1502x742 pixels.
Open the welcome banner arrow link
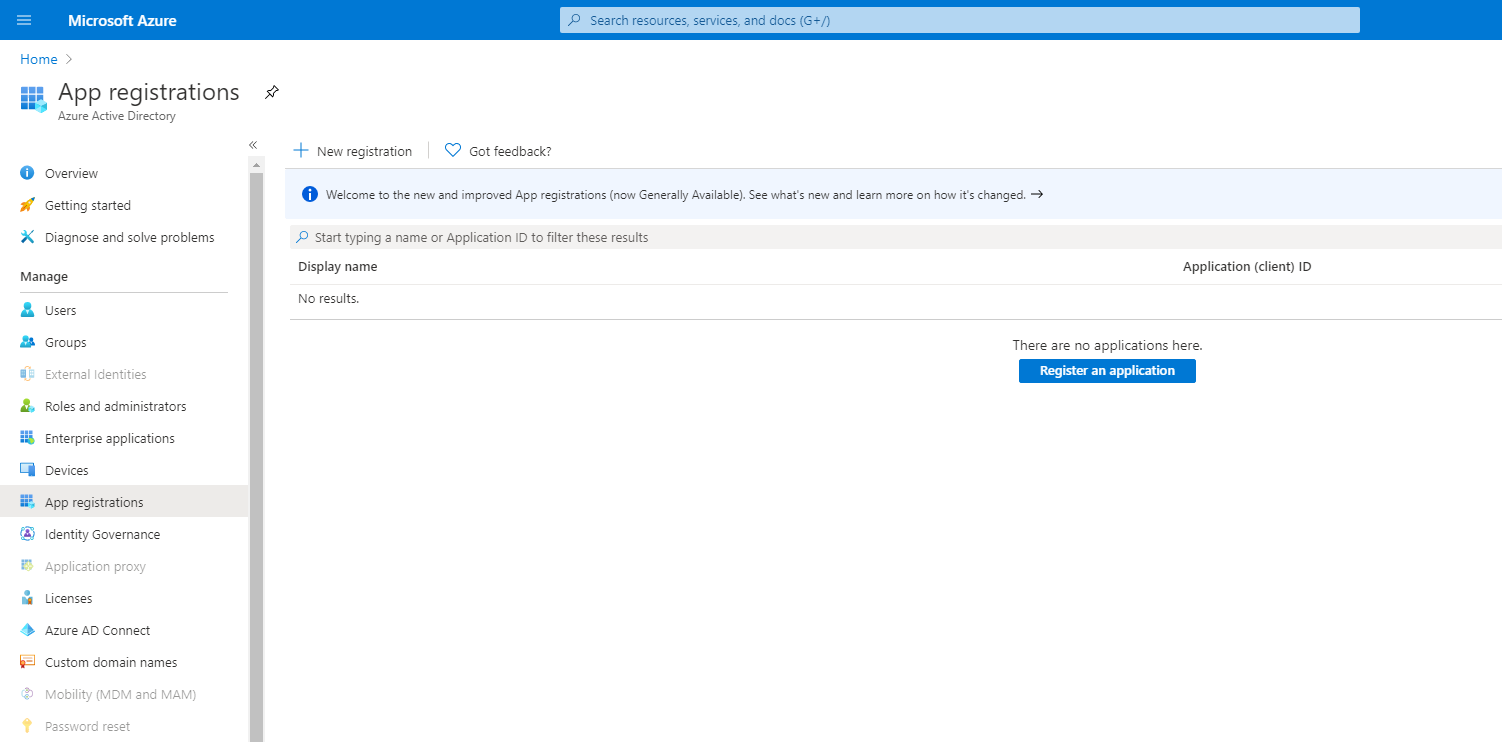point(1037,194)
